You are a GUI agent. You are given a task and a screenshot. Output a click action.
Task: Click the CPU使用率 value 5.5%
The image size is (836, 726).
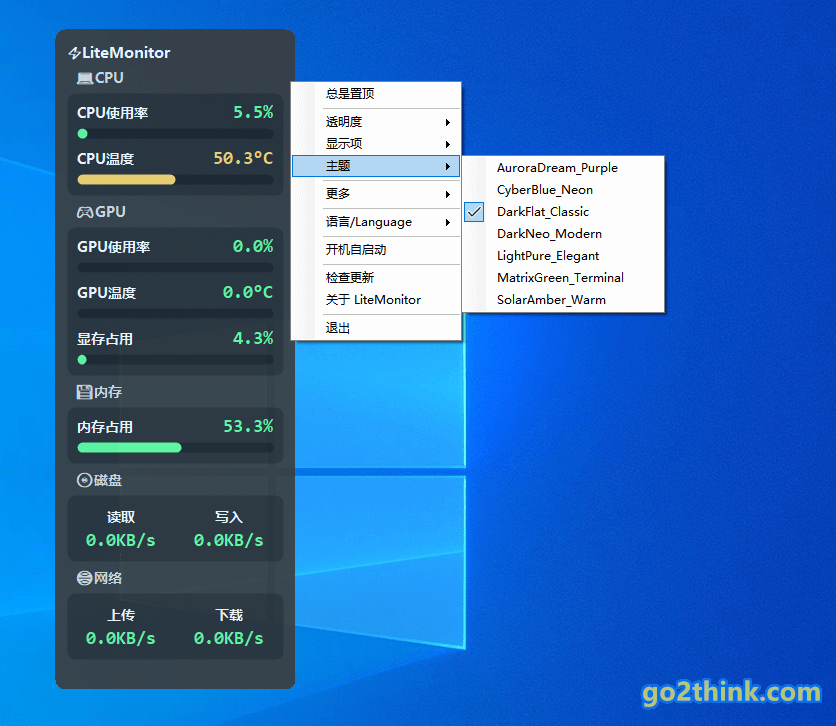[x=253, y=112]
